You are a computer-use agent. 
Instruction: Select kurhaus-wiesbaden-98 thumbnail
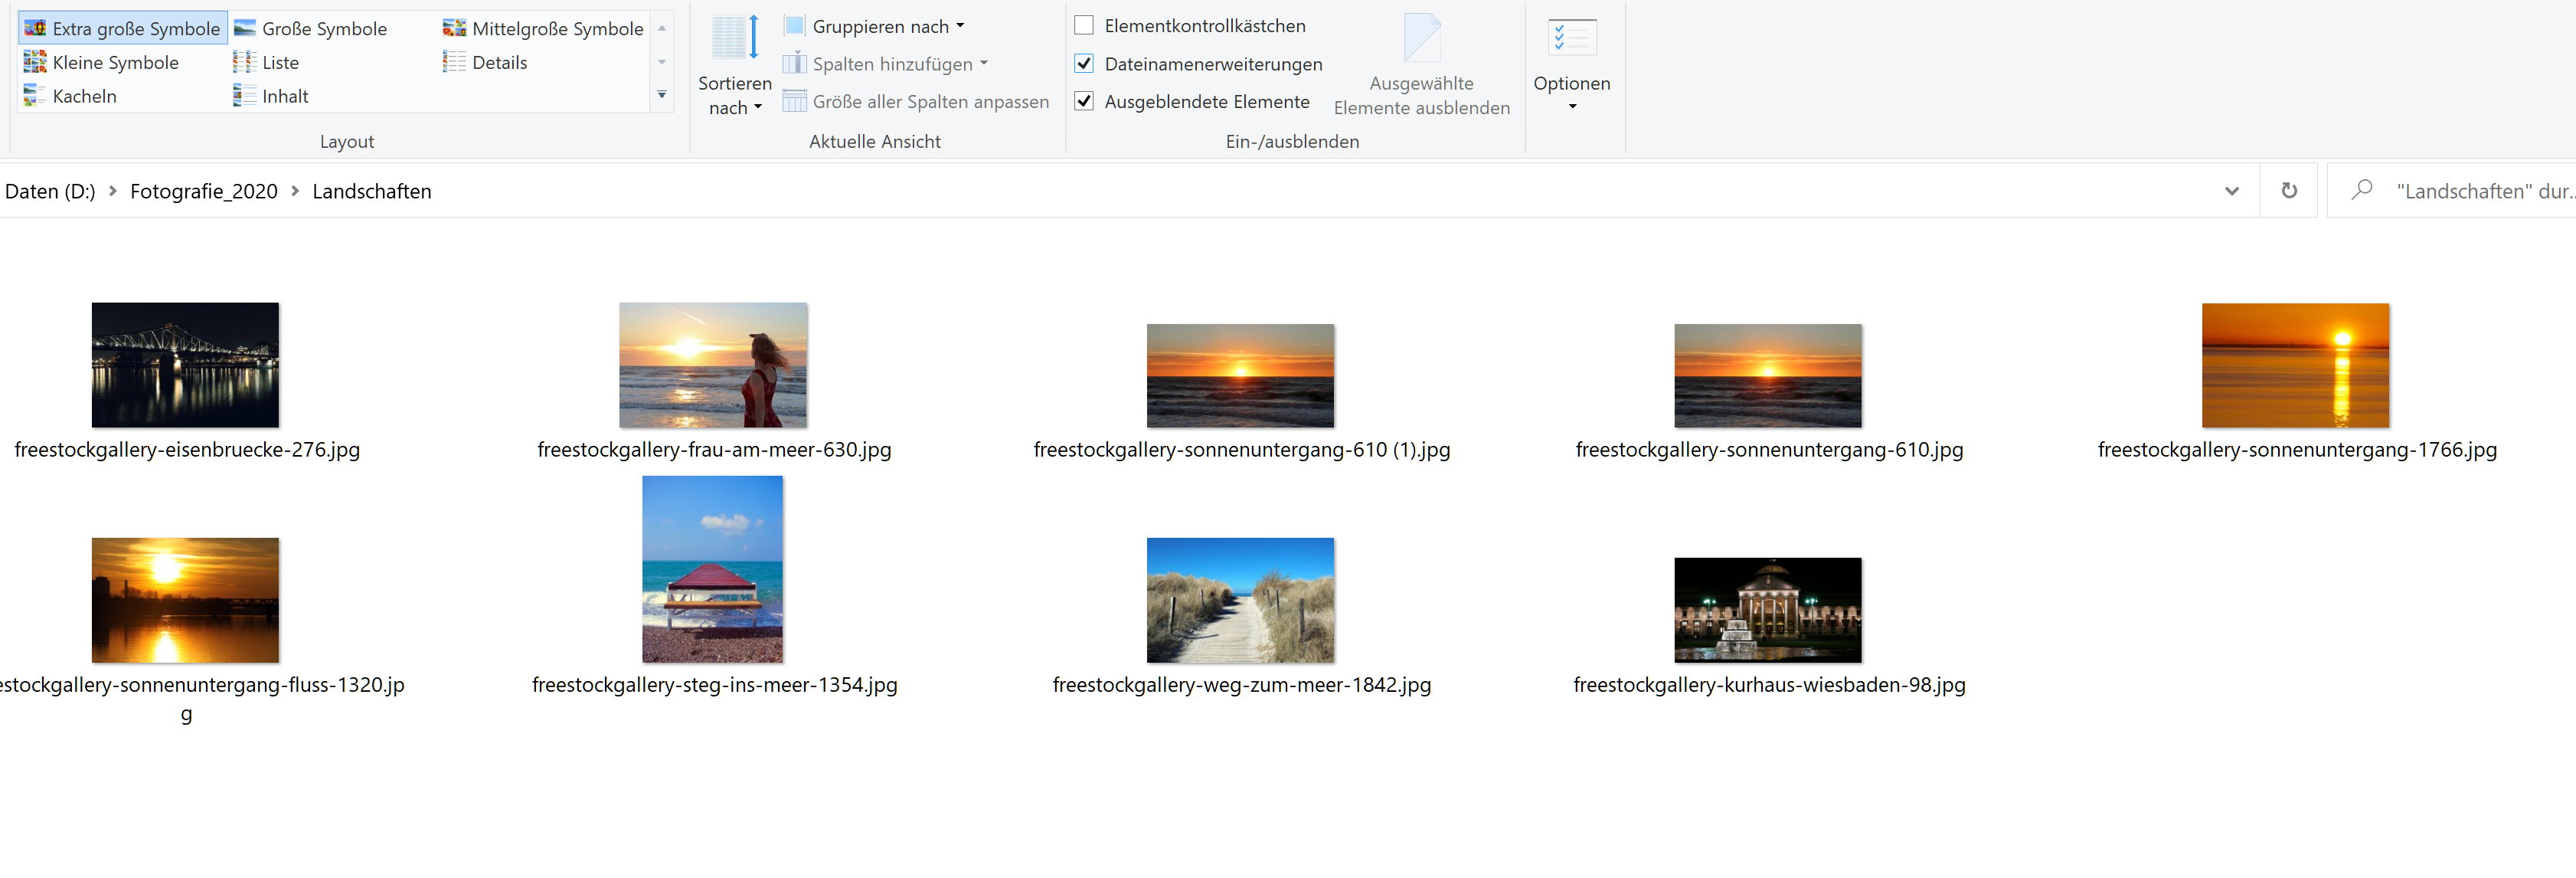point(1768,610)
